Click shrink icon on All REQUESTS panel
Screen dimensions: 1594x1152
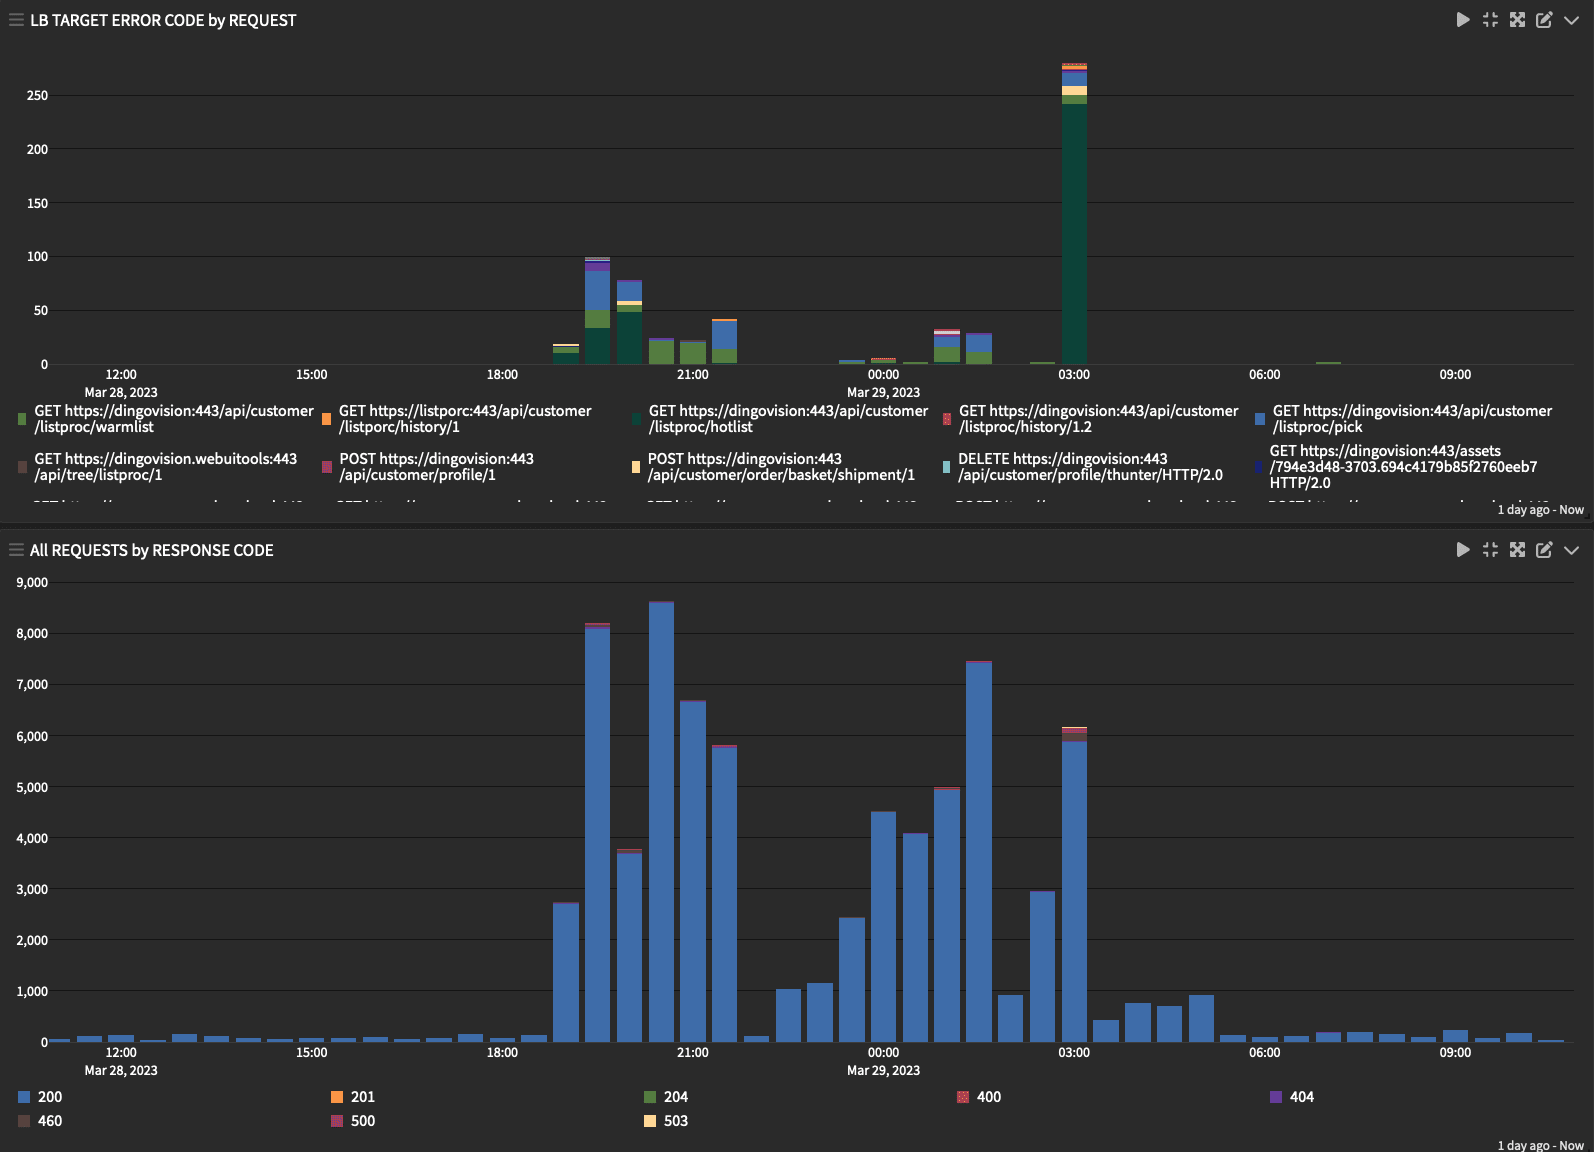coord(1490,550)
